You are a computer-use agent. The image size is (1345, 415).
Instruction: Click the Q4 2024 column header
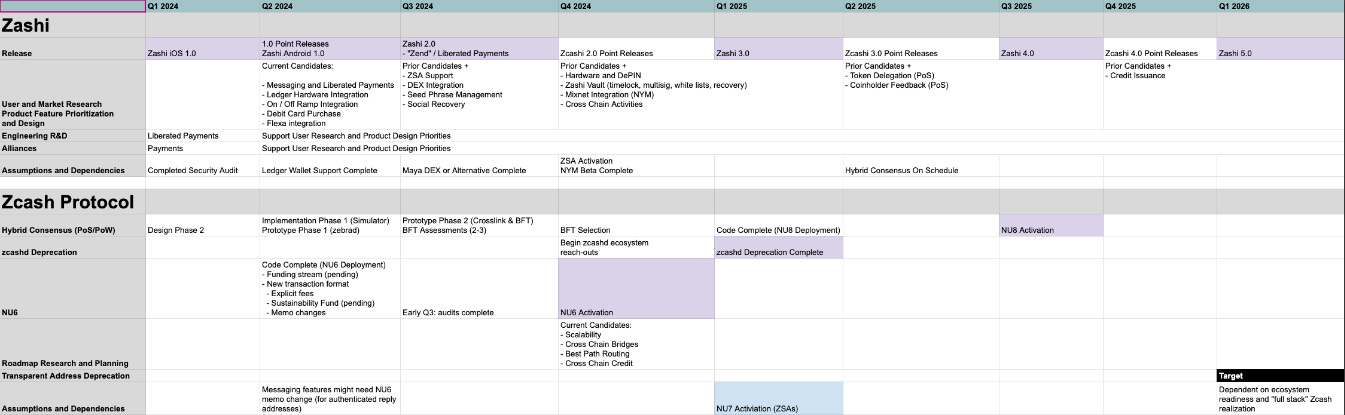tap(635, 6)
